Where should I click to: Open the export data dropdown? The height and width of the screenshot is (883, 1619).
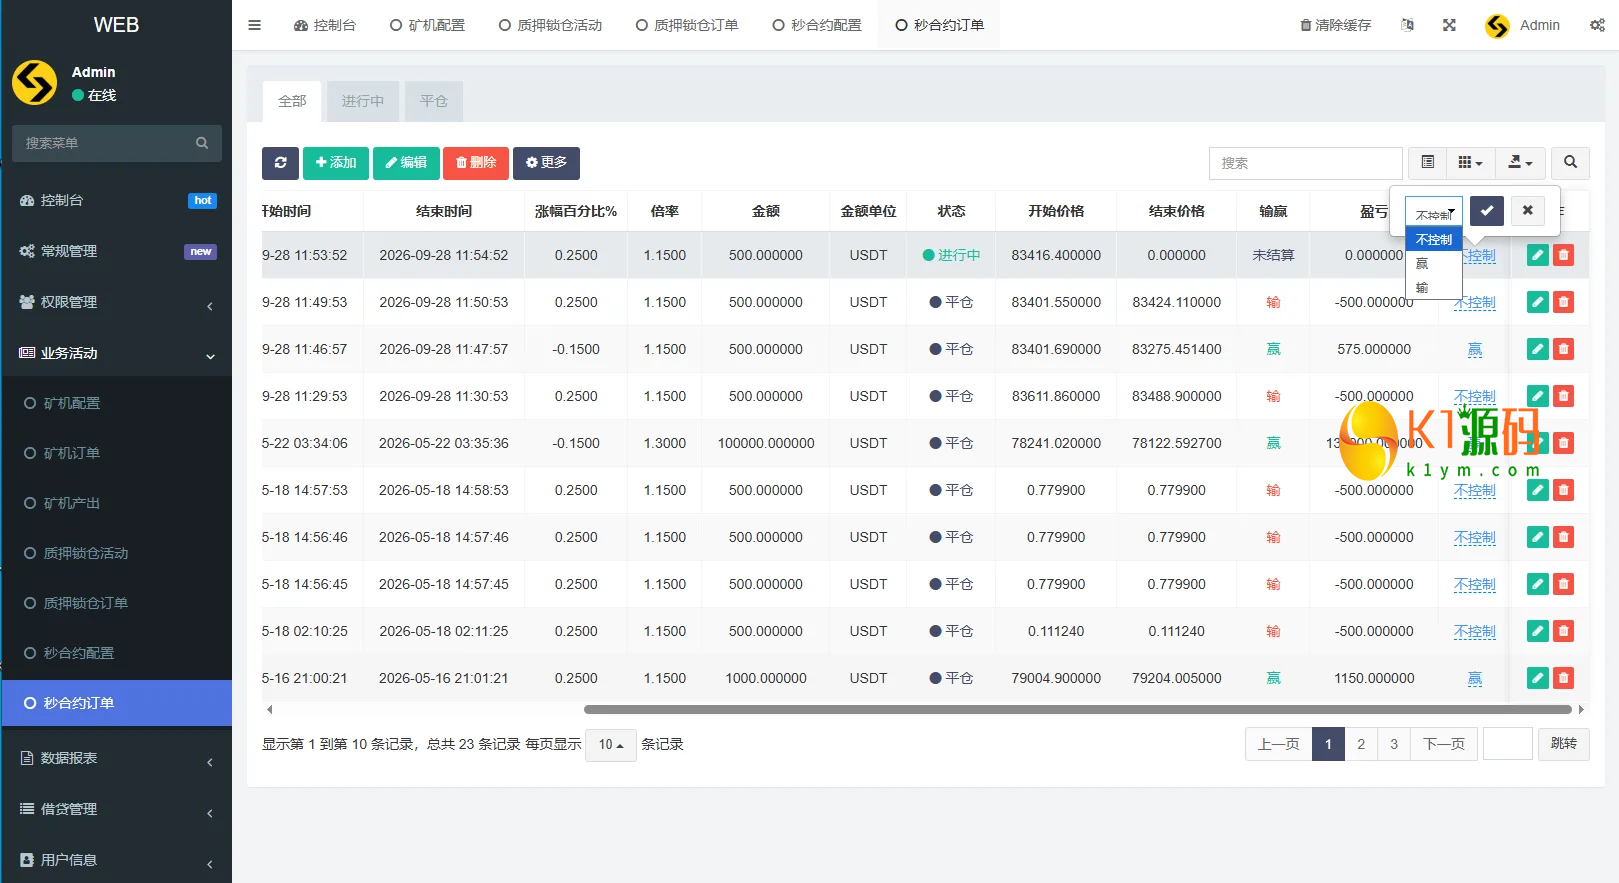pos(1520,162)
